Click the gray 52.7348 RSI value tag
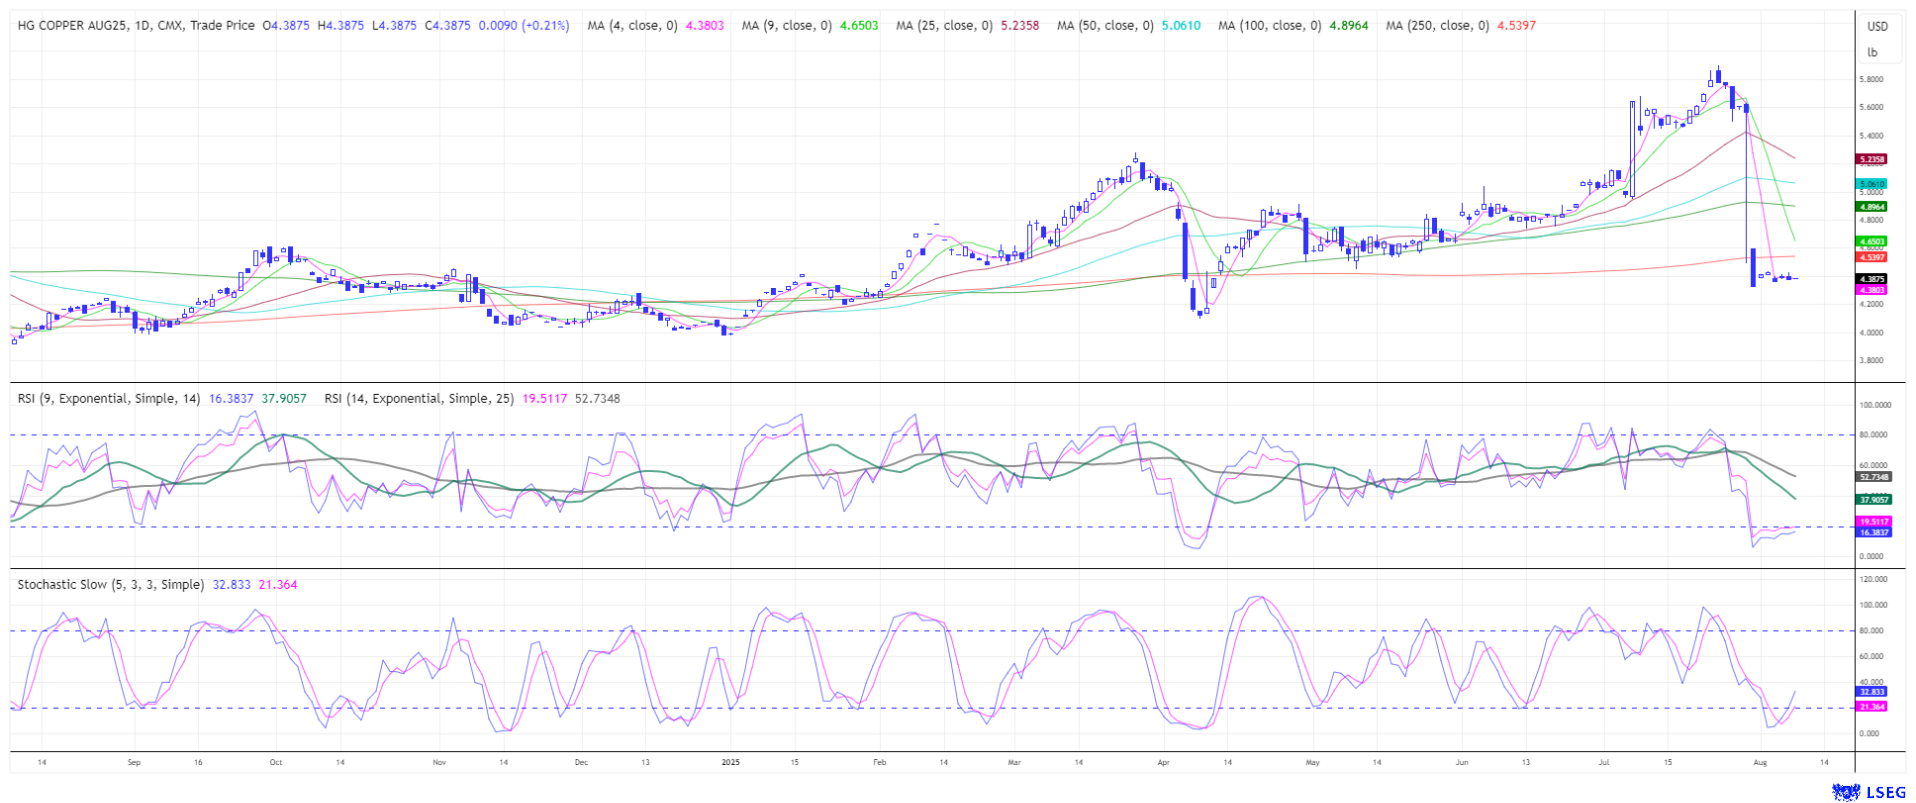1916x803 pixels. (1871, 477)
